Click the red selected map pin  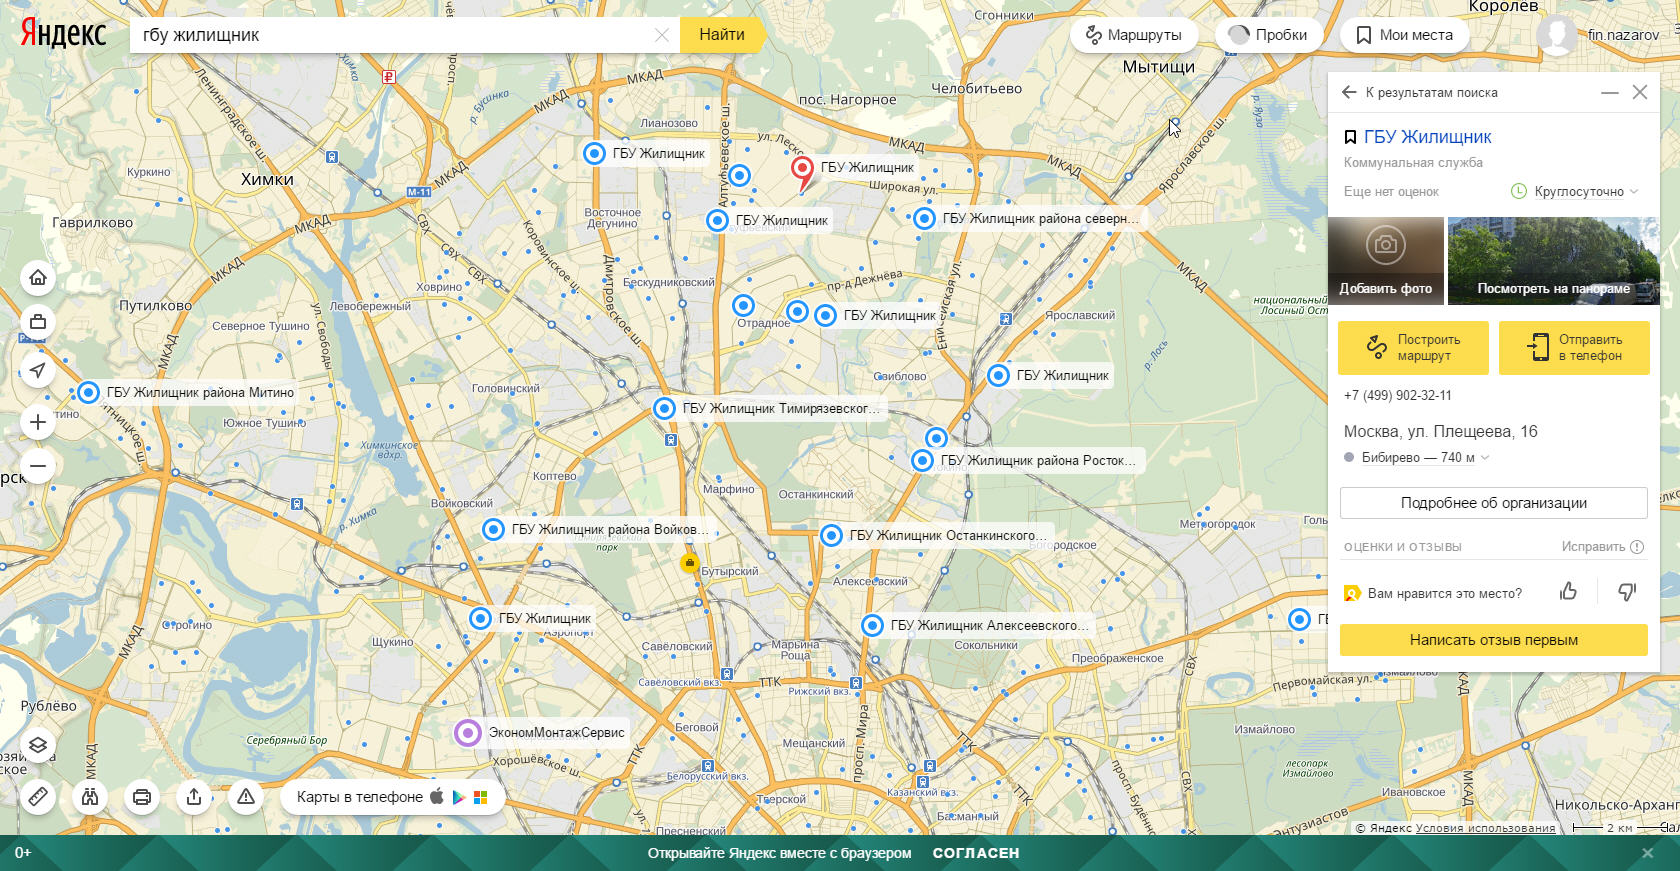tap(802, 171)
